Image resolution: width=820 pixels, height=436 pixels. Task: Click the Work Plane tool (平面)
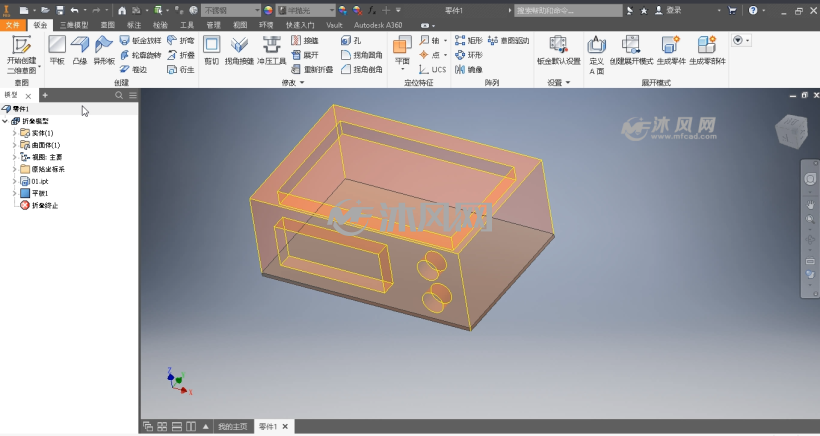pyautogui.click(x=402, y=51)
